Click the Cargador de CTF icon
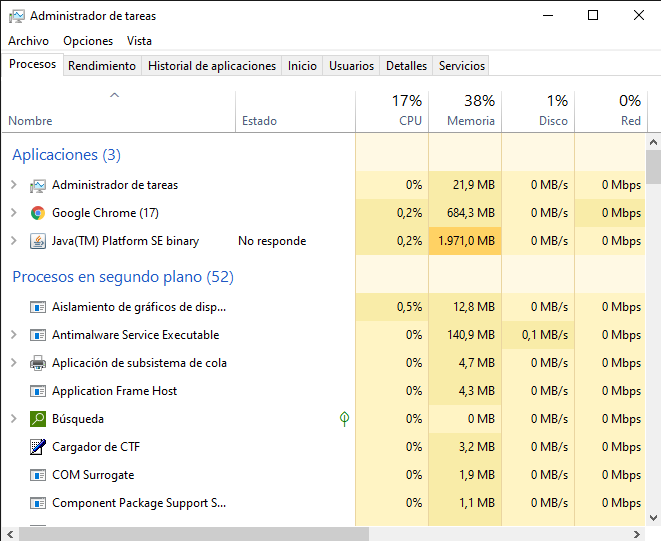Image resolution: width=661 pixels, height=541 pixels. click(38, 447)
